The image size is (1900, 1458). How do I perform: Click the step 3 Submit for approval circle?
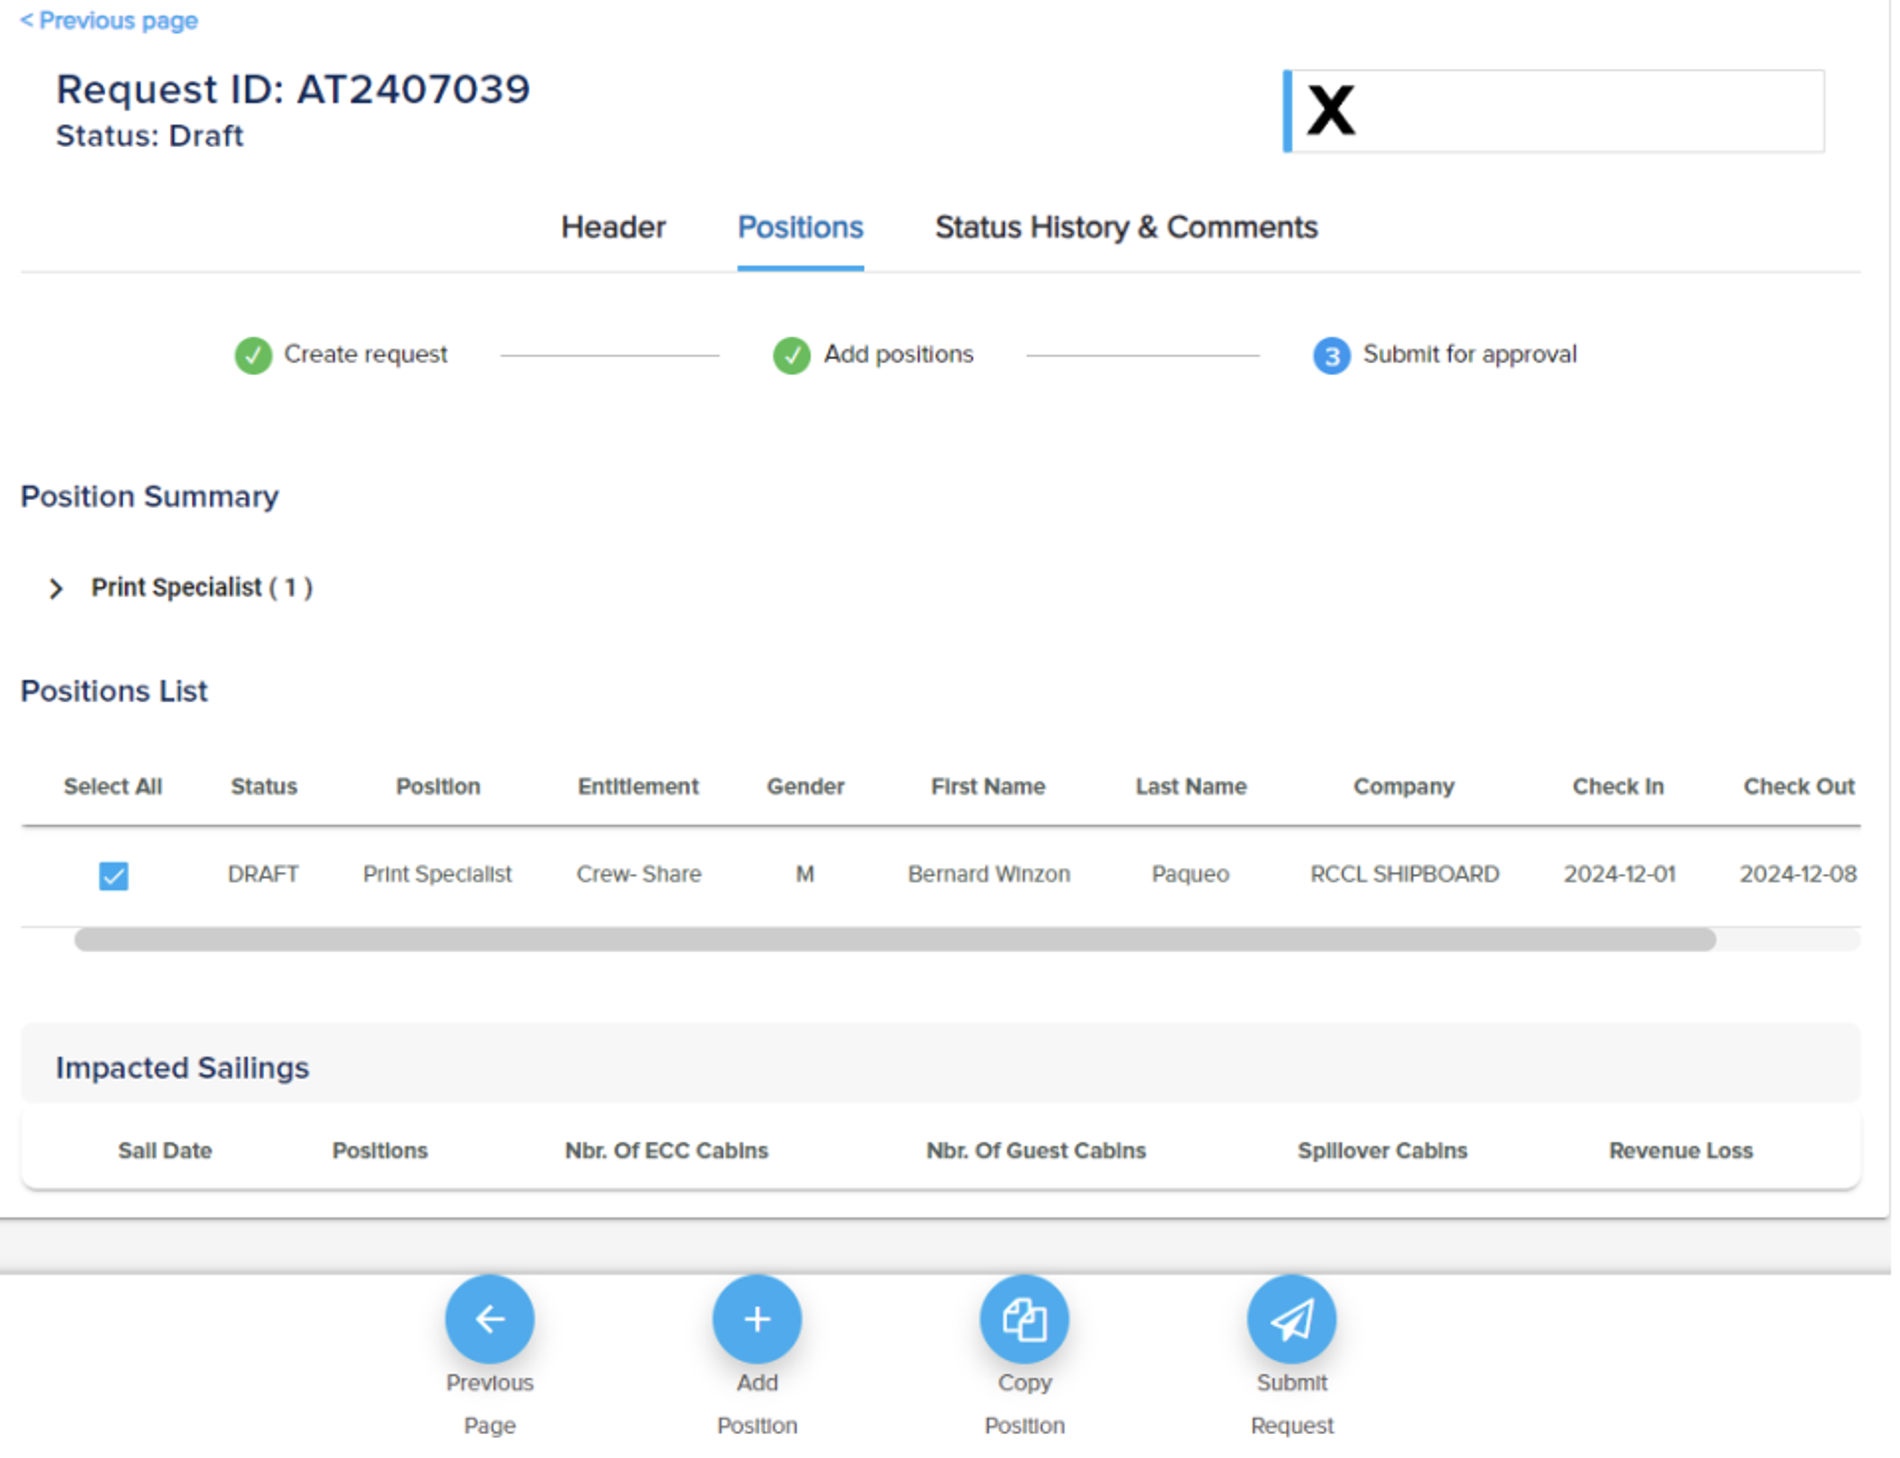tap(1331, 355)
